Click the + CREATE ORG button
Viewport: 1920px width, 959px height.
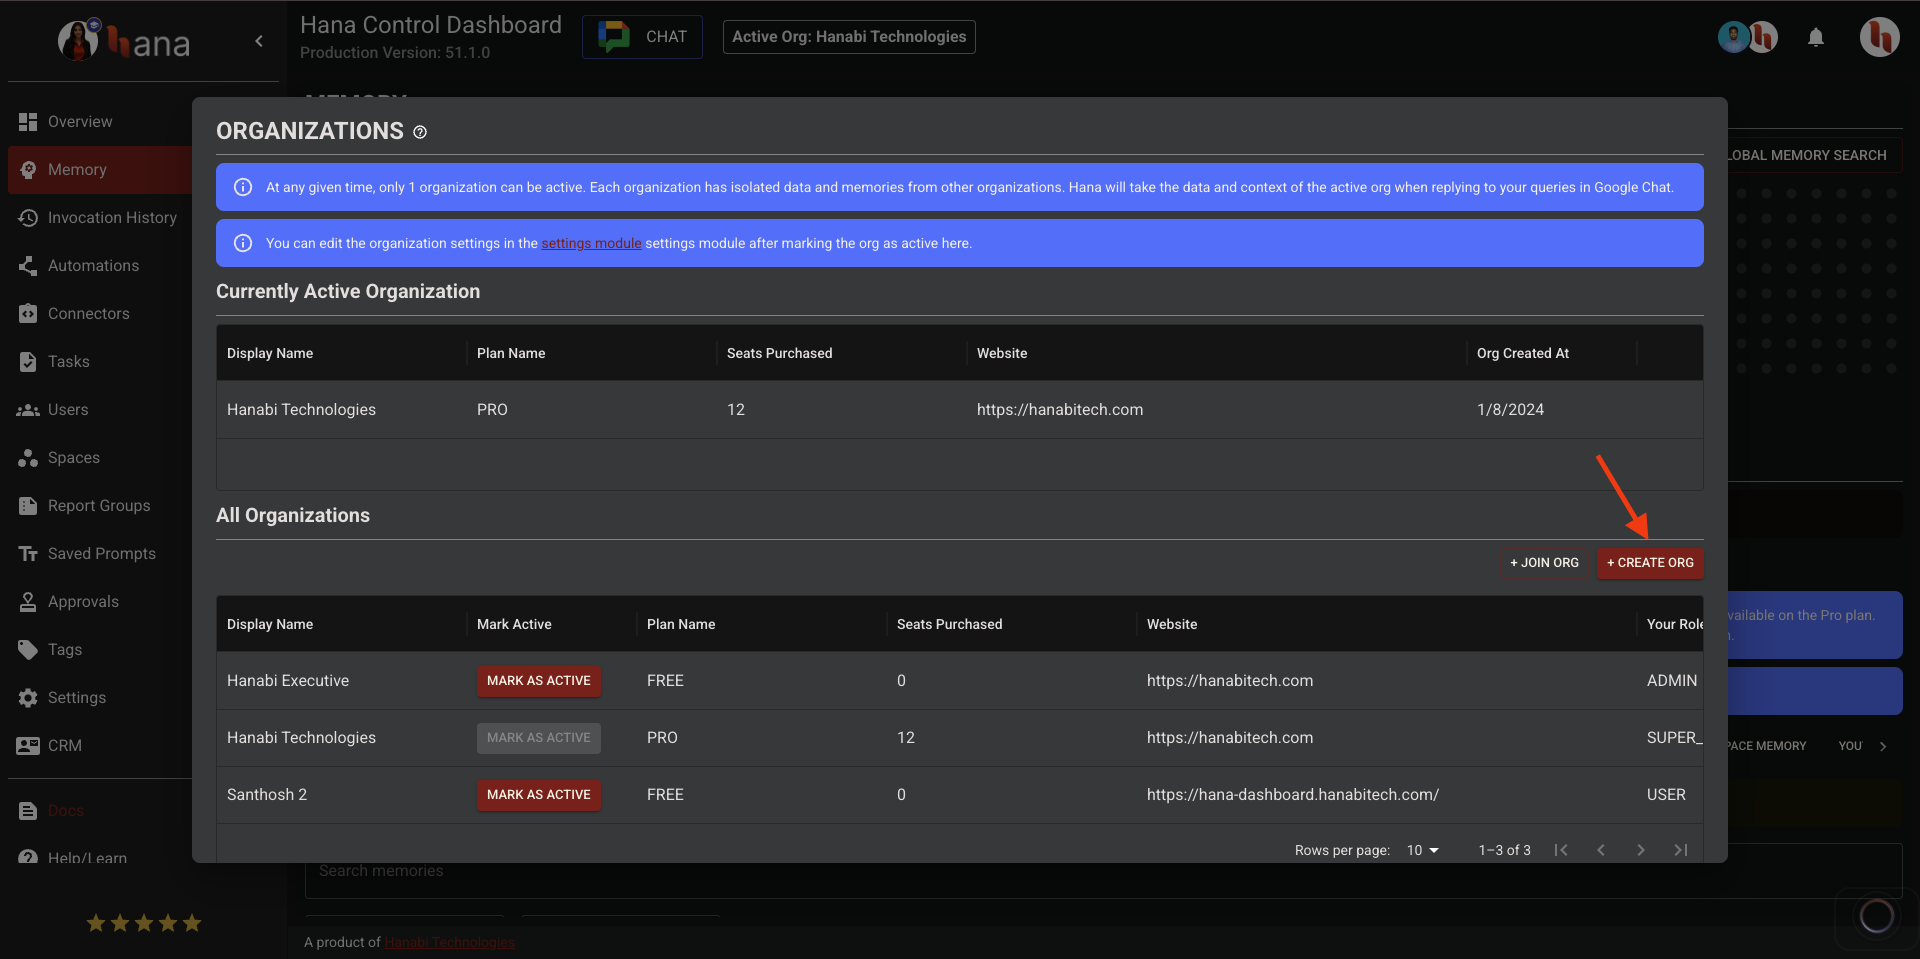tap(1650, 563)
